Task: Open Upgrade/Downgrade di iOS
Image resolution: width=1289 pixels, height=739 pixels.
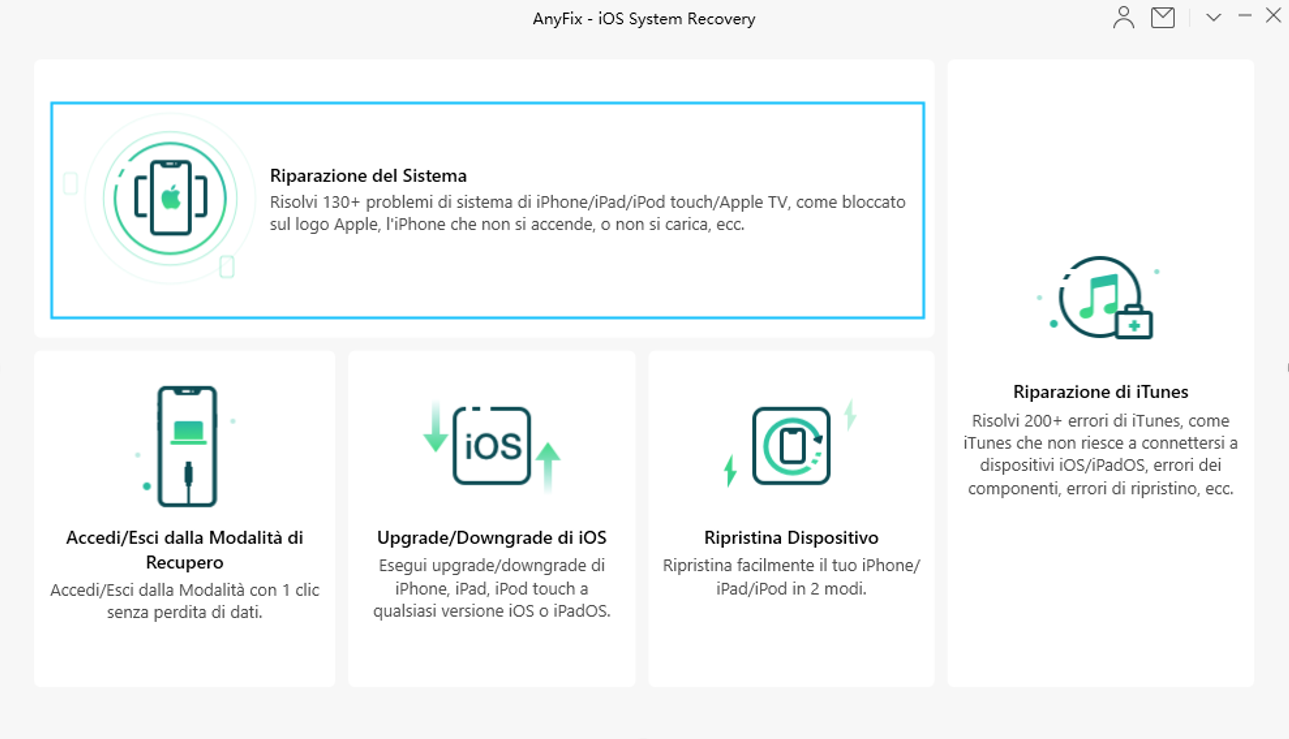Action: click(x=491, y=538)
